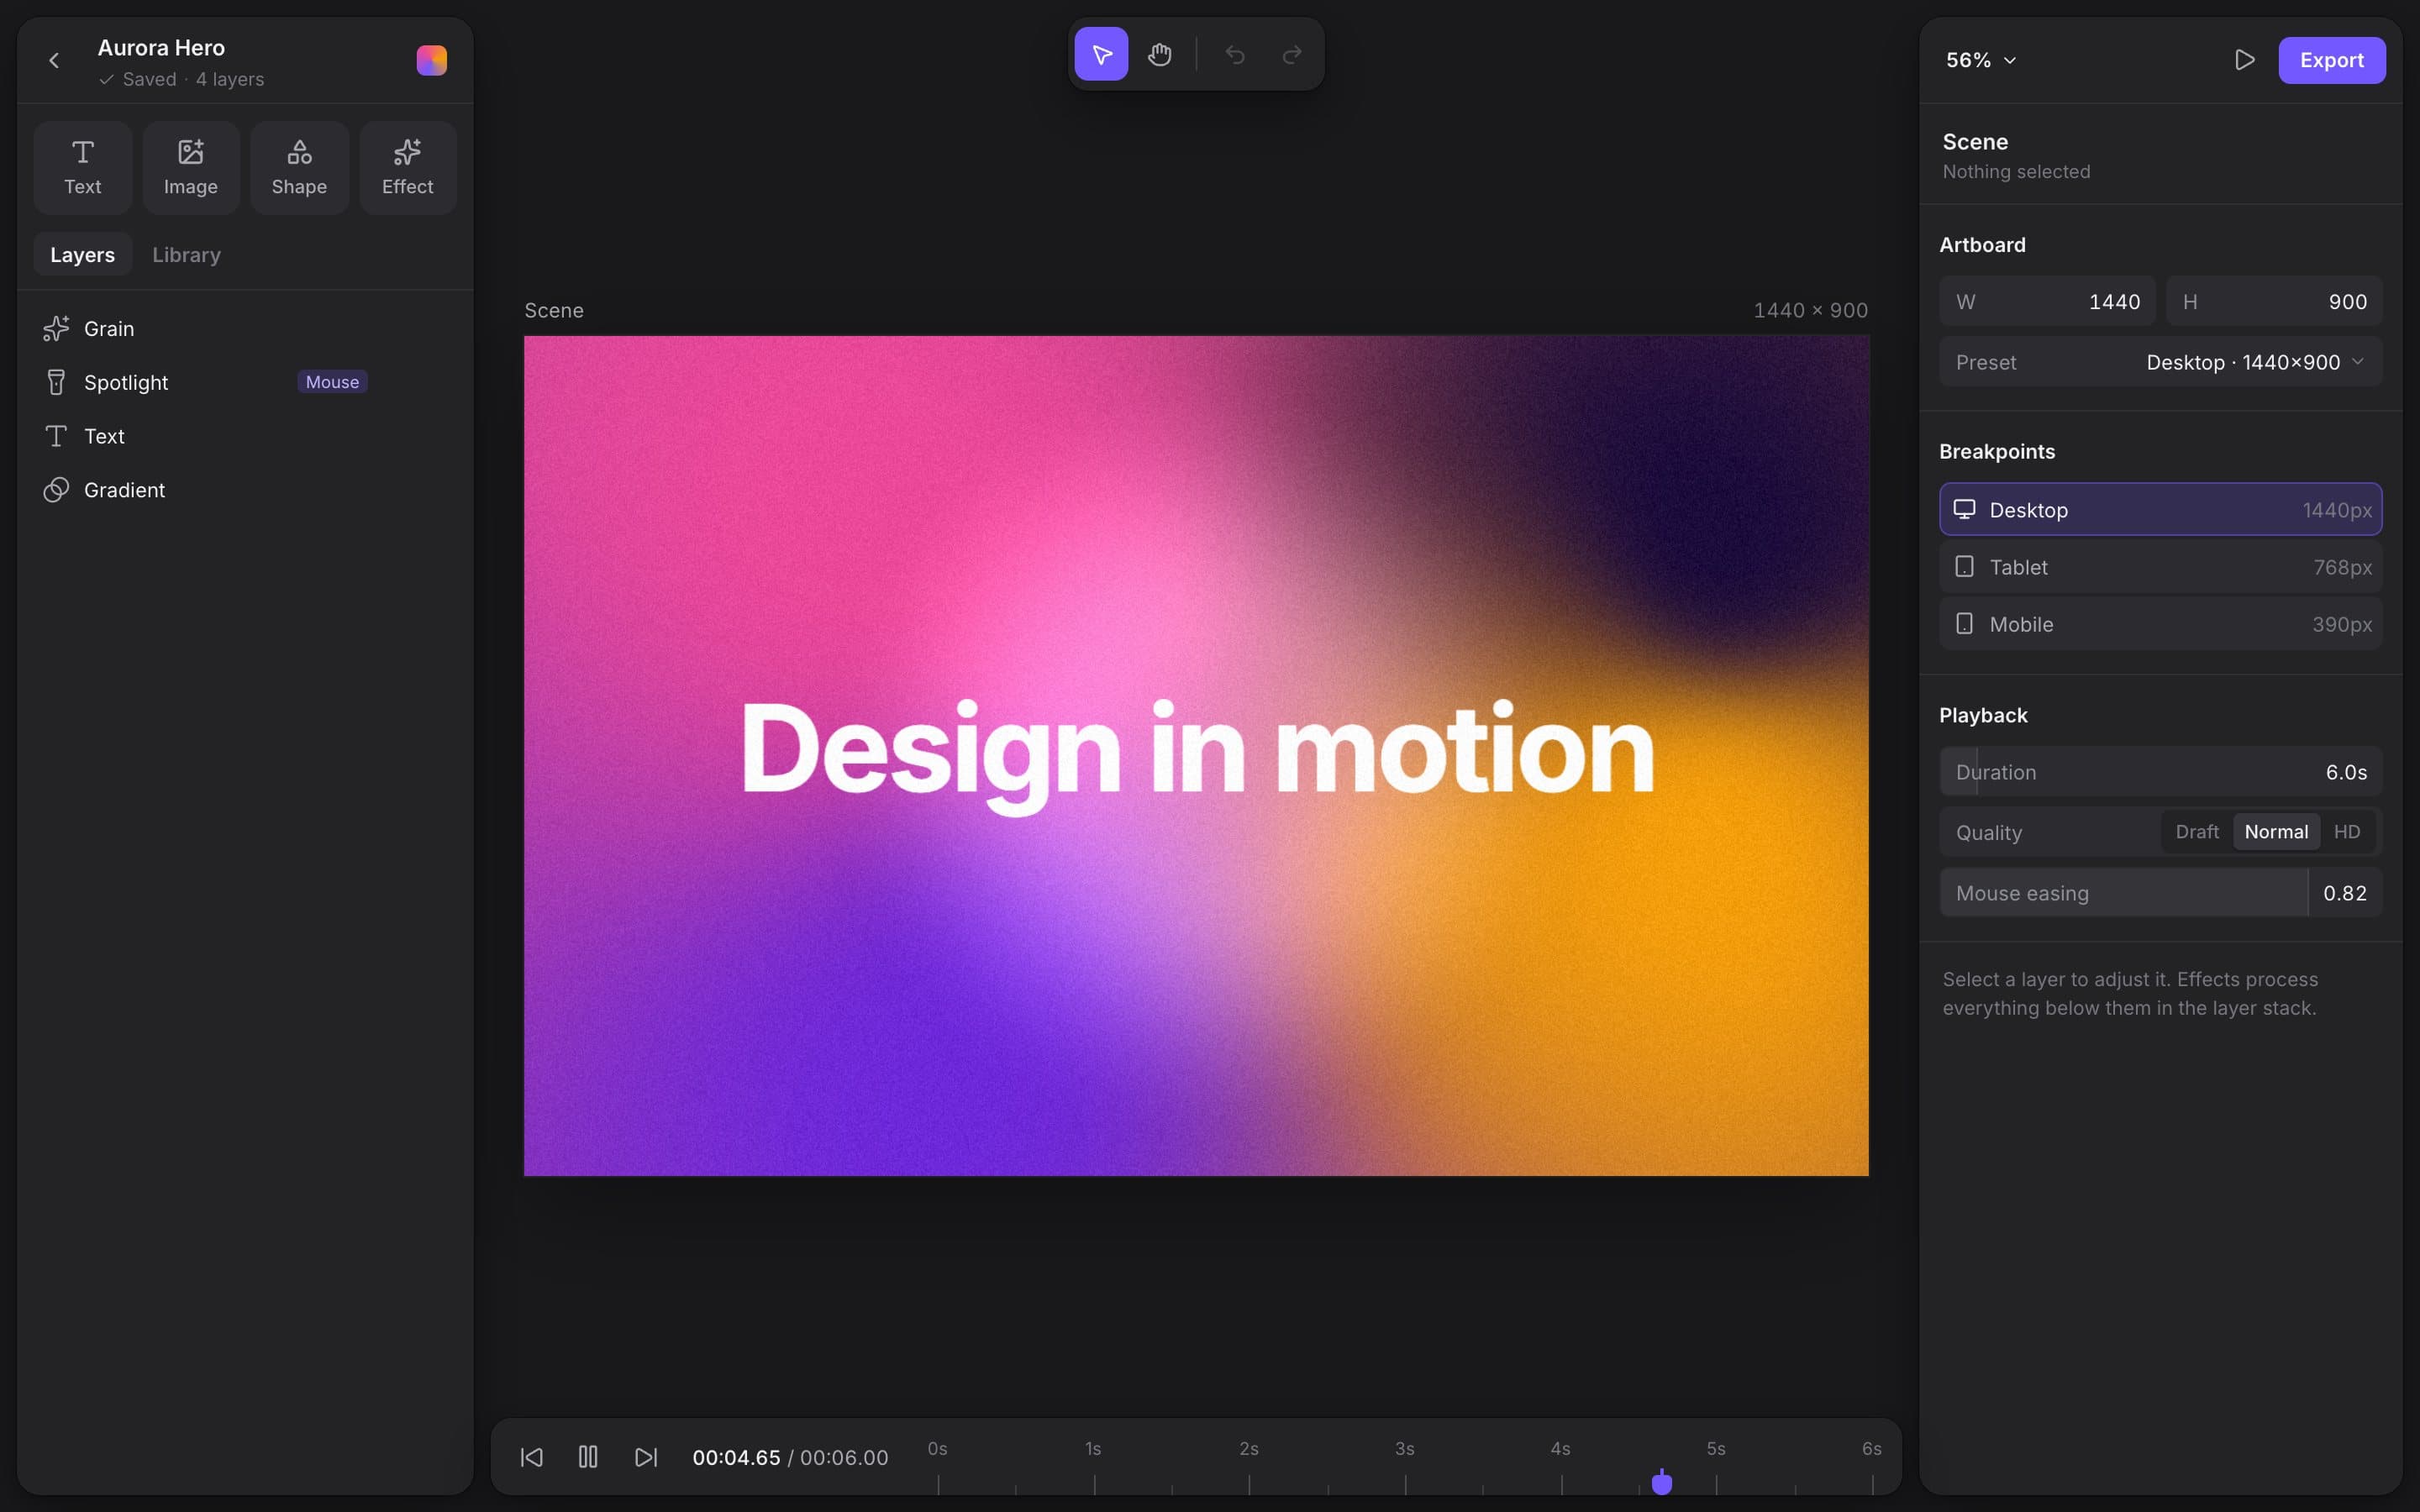Screen dimensions: 2420x1512
Task: Undo the last action
Action: click(1235, 54)
